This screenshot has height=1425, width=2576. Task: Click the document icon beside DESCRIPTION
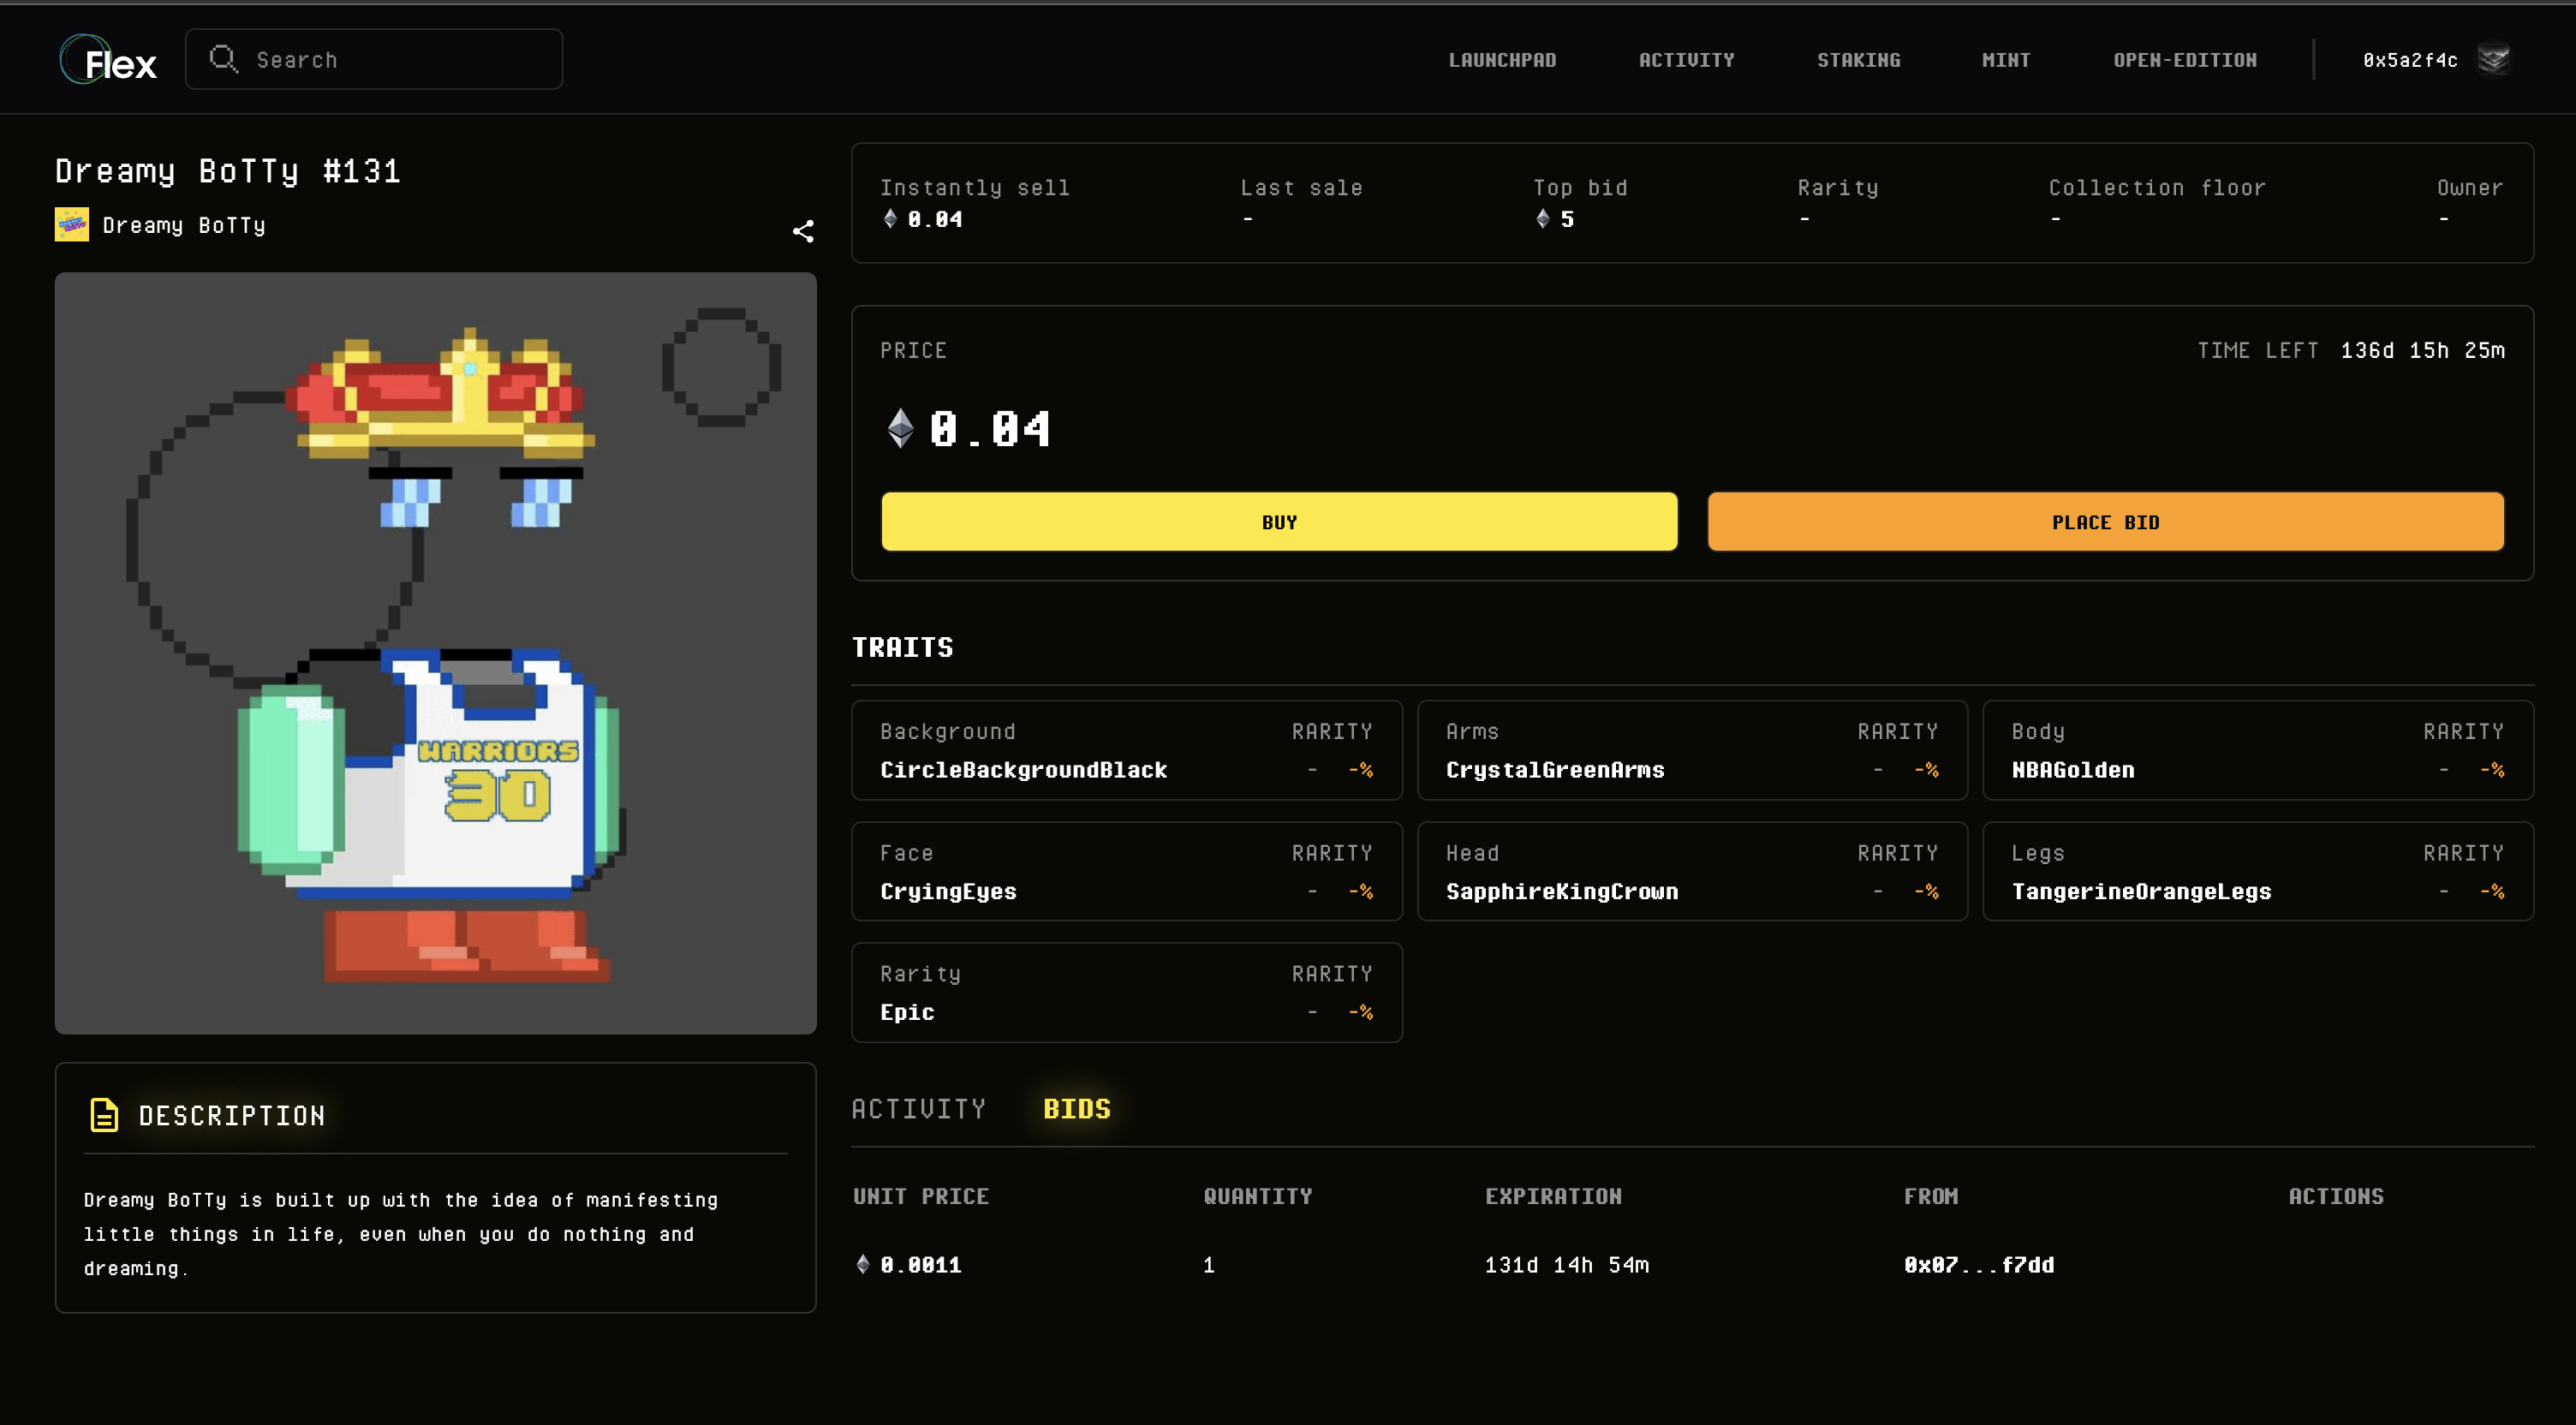point(104,1114)
